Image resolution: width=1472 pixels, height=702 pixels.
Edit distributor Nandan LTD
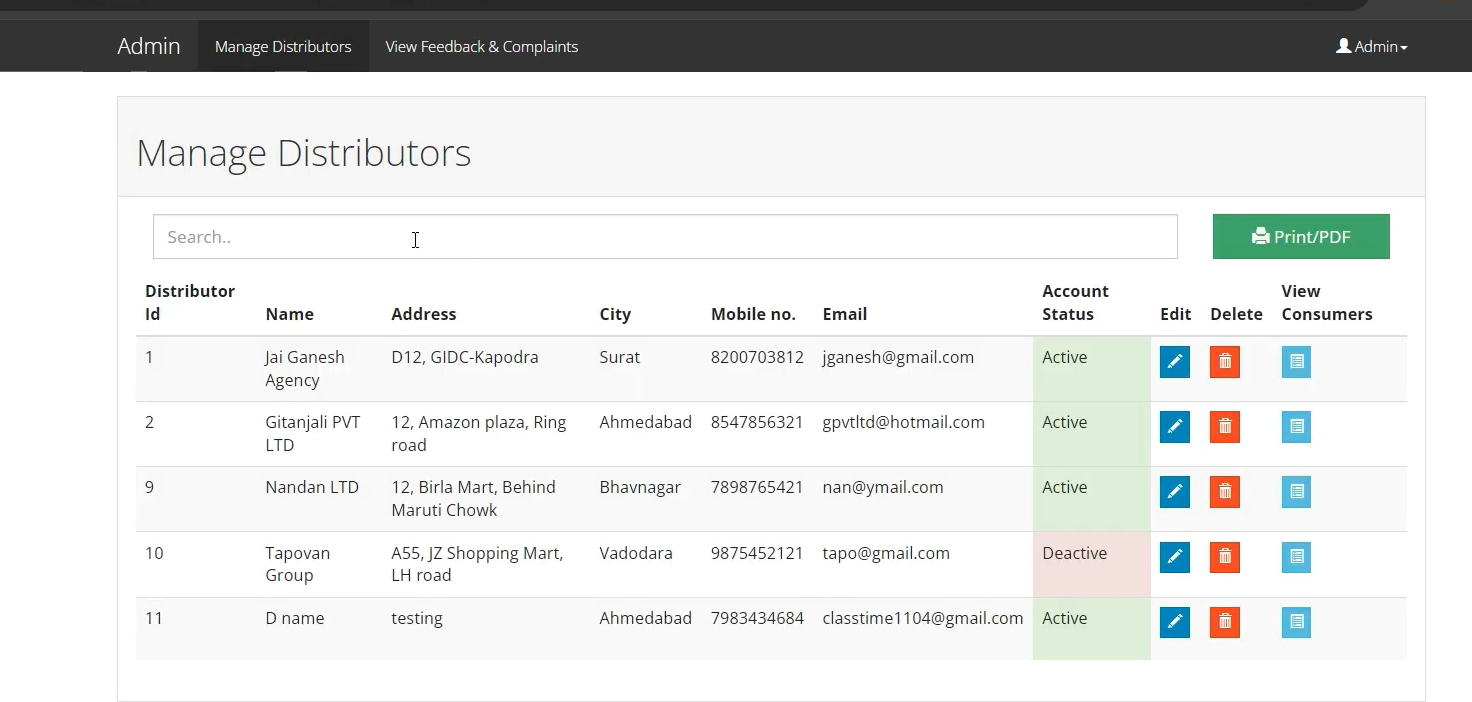pos(1175,492)
